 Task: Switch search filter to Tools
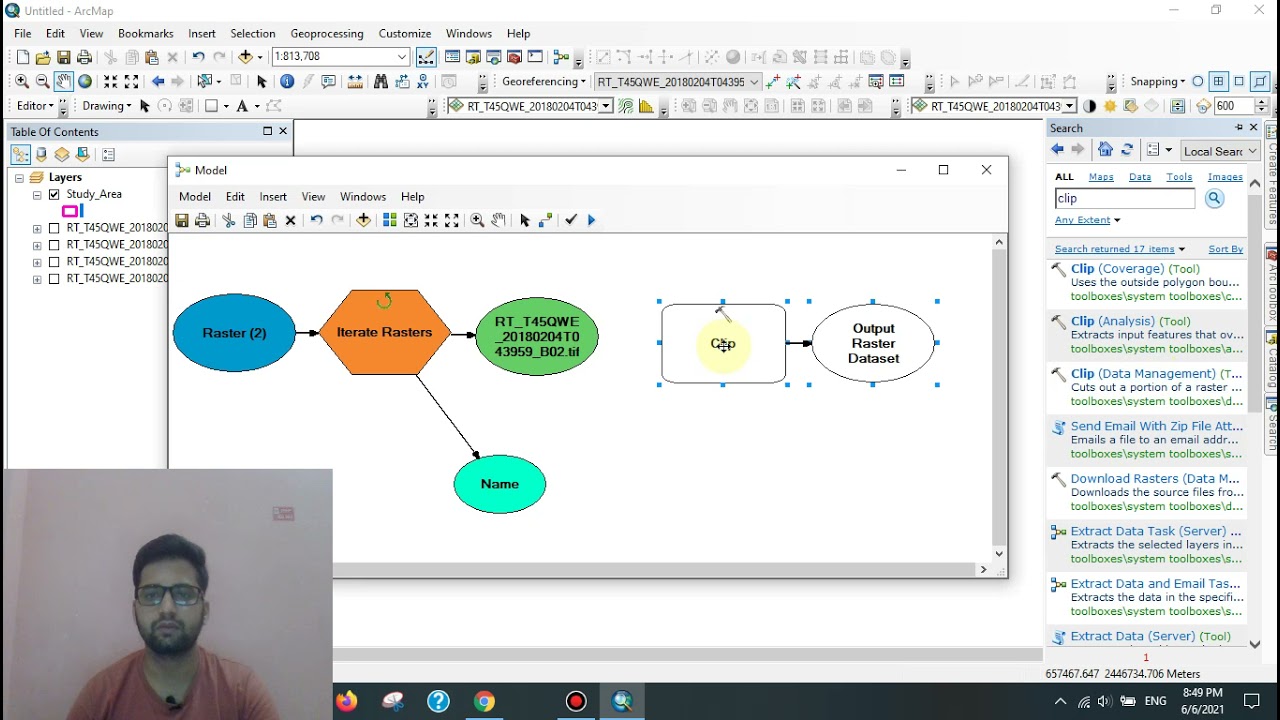click(x=1179, y=177)
